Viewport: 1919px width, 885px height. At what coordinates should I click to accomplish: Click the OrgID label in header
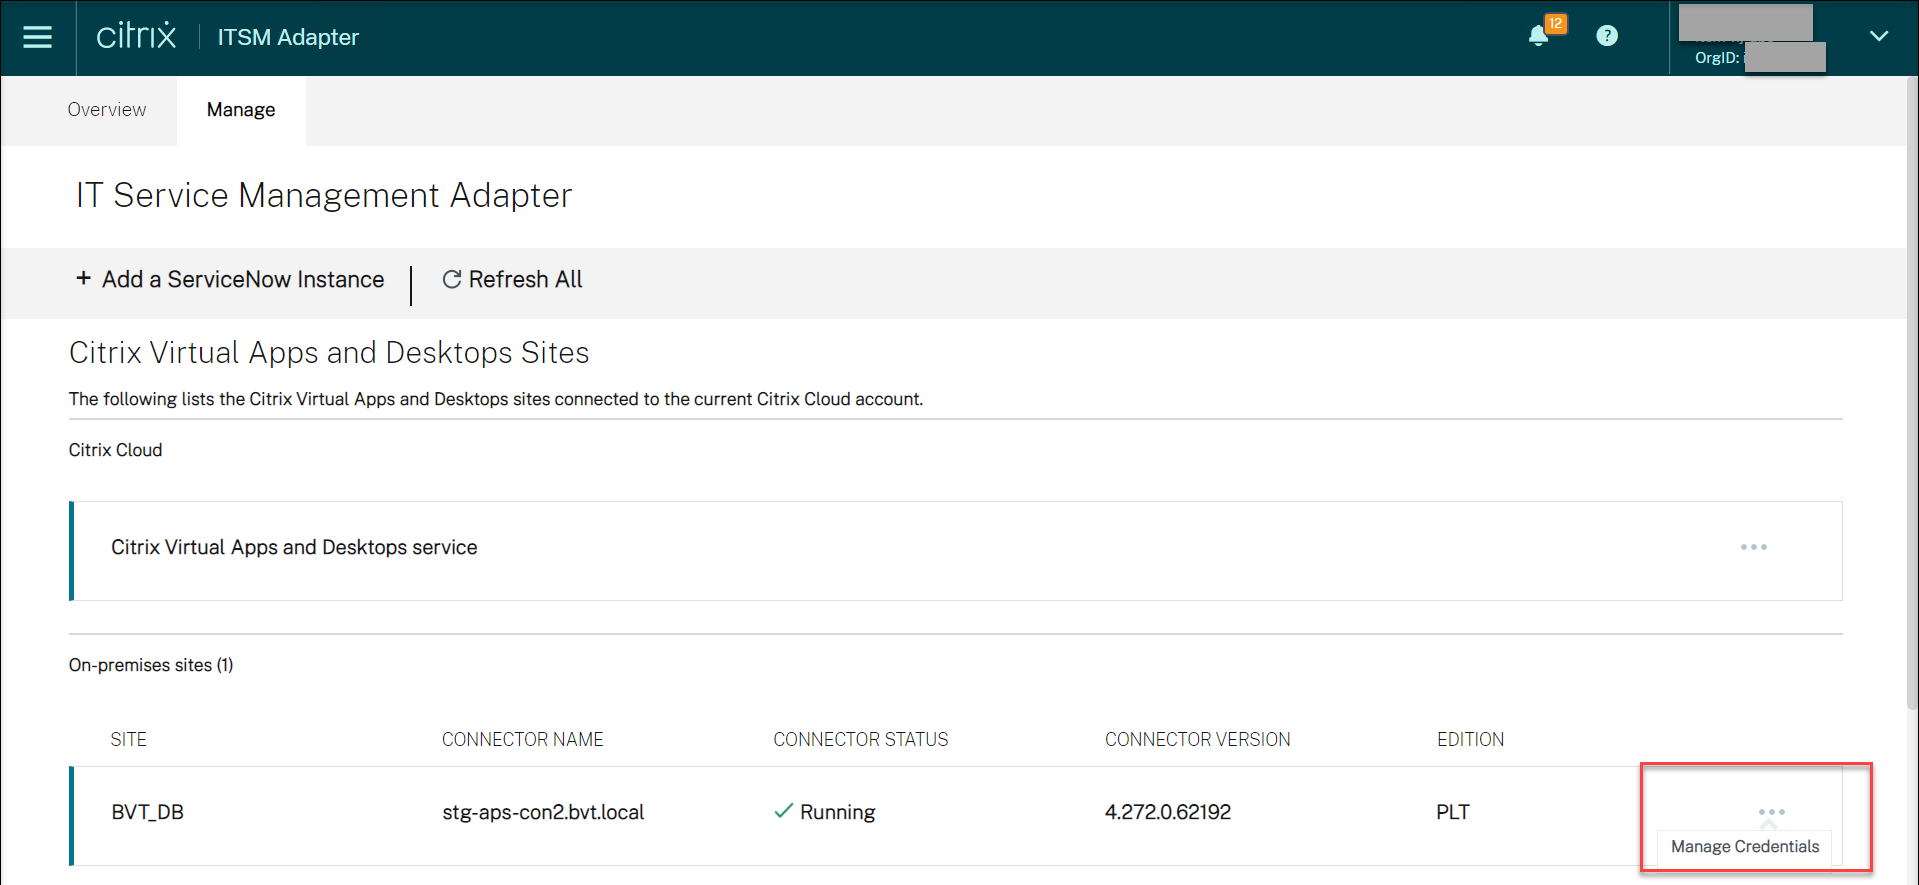1716,58
